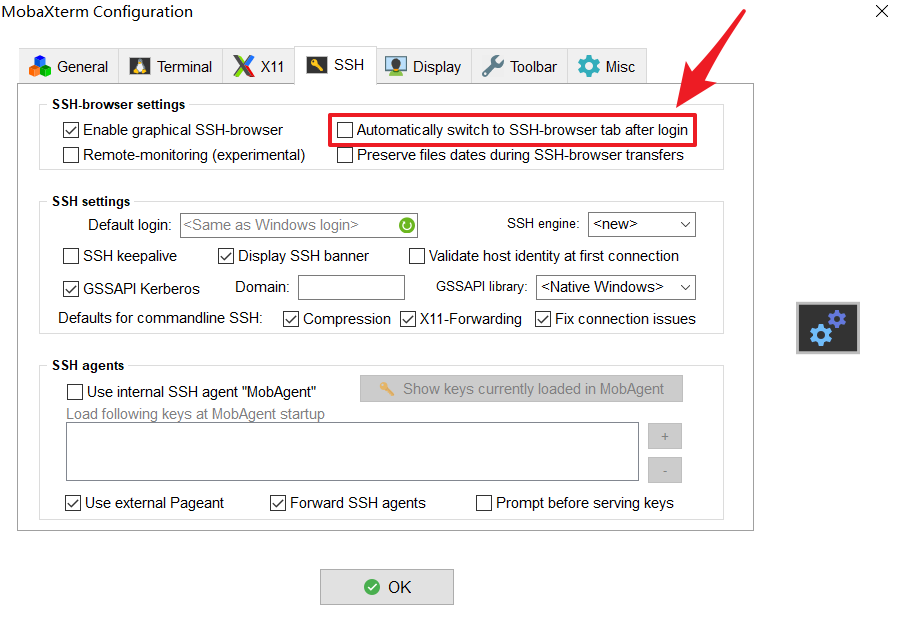Check Validate host identity at first connection
The image size is (899, 618).
click(x=417, y=256)
